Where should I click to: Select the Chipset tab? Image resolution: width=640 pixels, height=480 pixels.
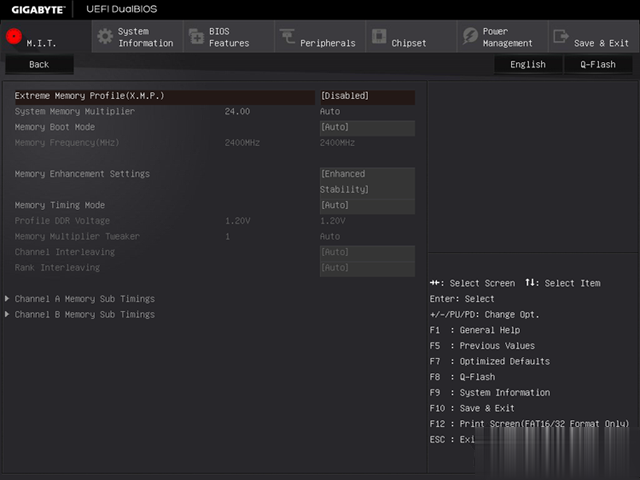[411, 37]
